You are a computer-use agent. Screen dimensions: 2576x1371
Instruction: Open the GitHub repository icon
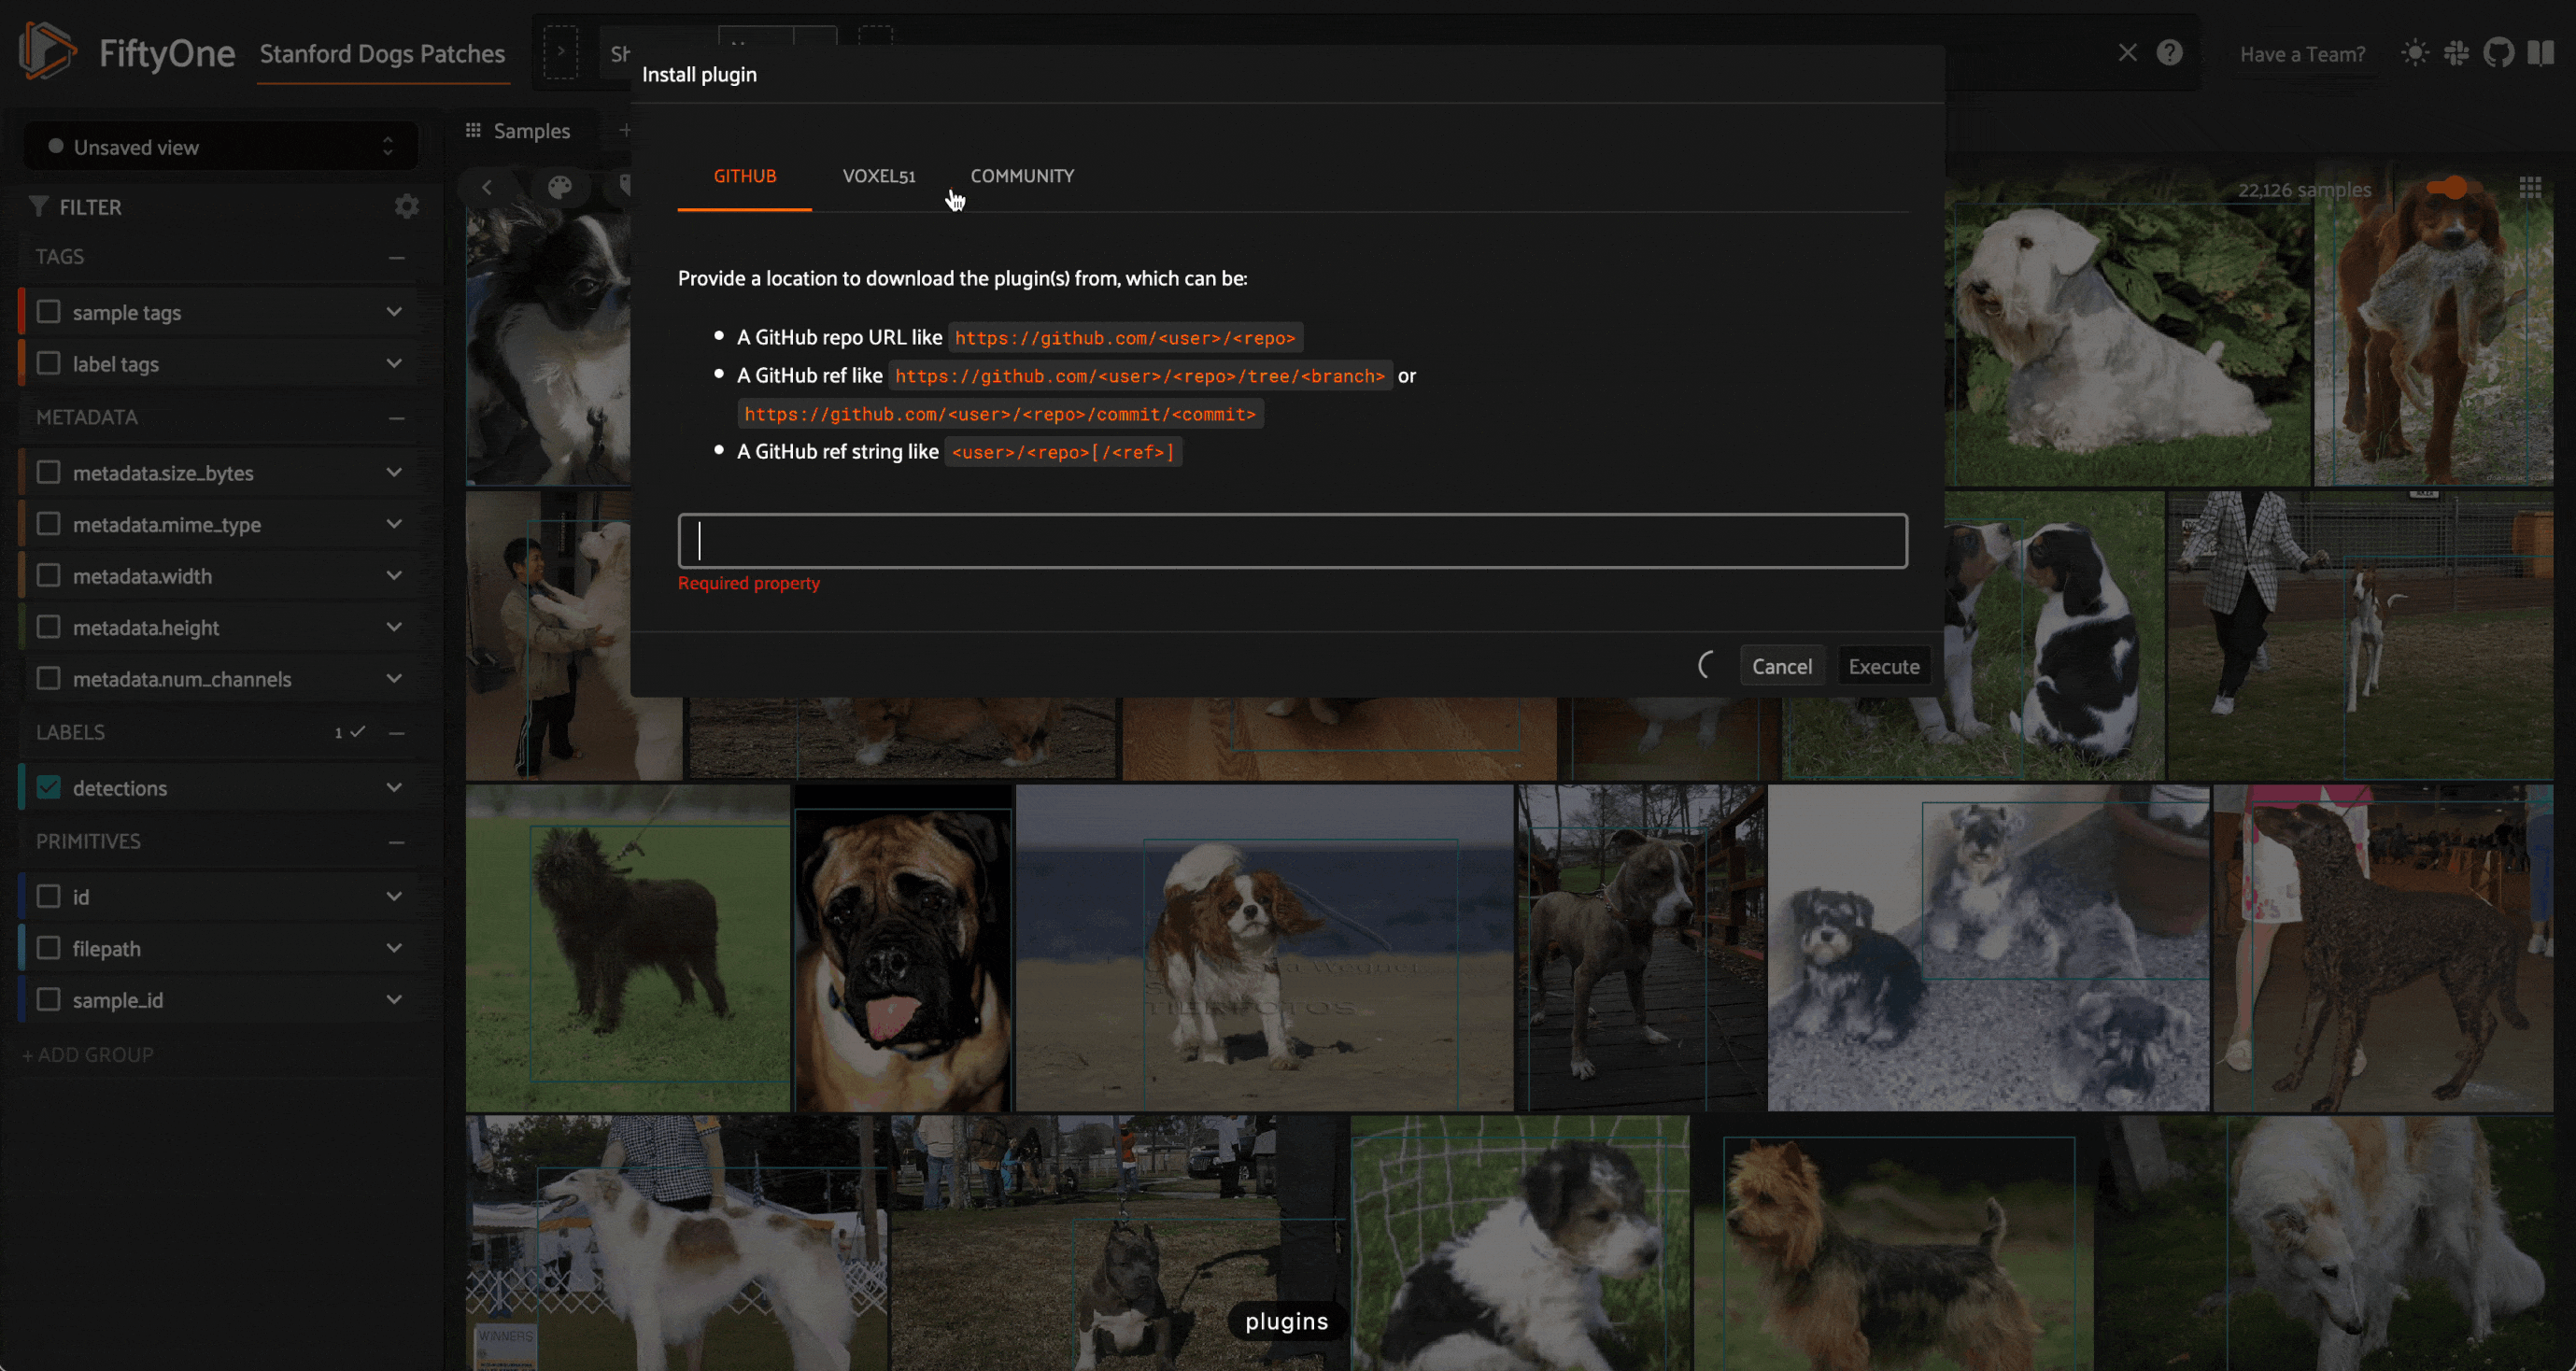(x=2498, y=53)
